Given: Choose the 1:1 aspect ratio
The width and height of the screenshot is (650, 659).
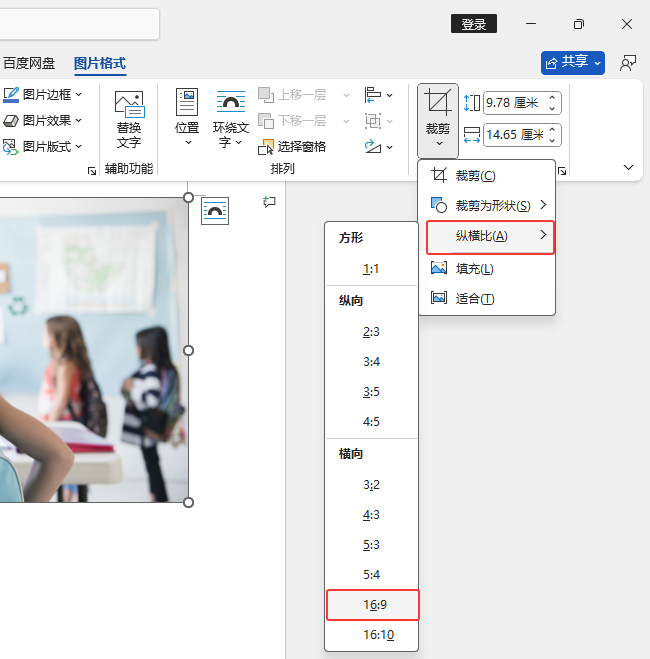Looking at the screenshot, I should [371, 269].
